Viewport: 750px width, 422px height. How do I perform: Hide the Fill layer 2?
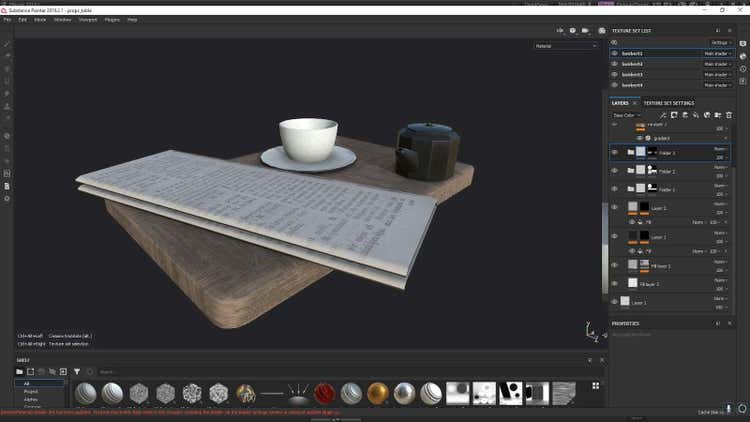[x=615, y=284]
